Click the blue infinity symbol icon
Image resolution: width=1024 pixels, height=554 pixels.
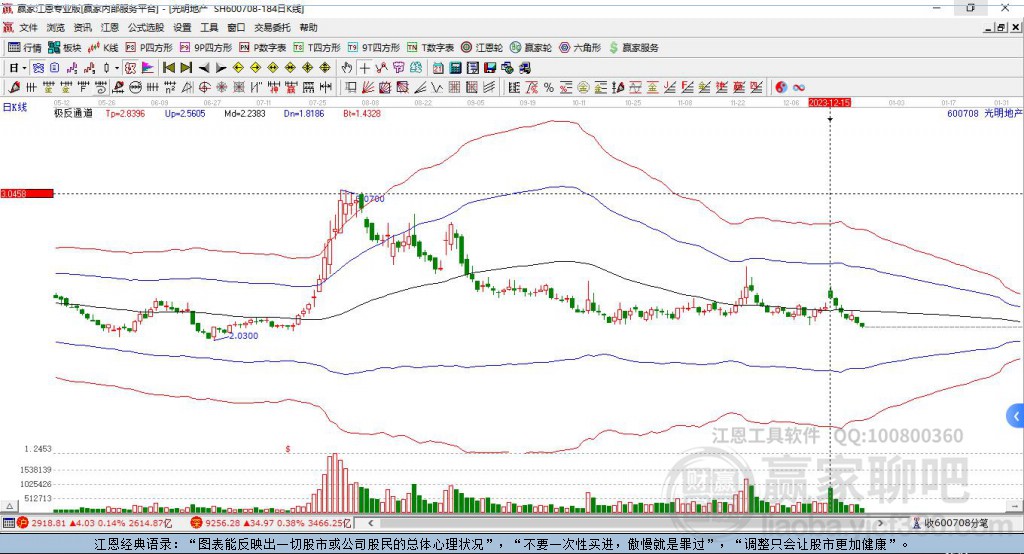click(799, 88)
